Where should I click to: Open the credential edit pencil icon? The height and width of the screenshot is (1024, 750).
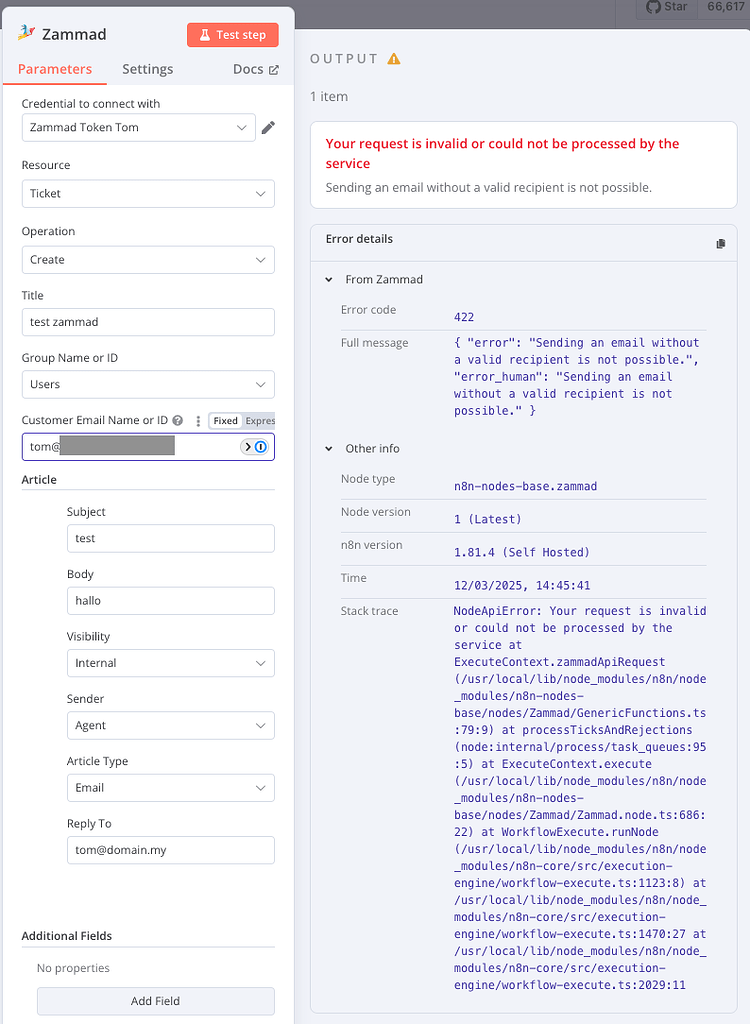coord(268,127)
